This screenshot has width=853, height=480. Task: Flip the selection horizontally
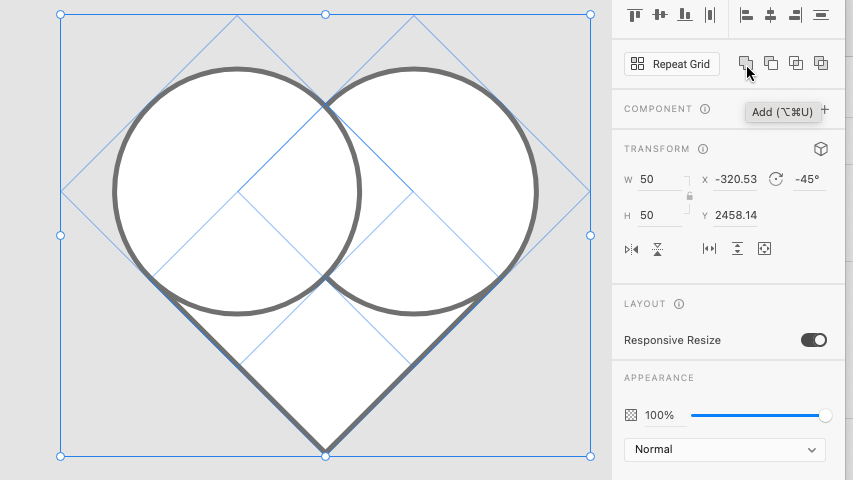(631, 249)
